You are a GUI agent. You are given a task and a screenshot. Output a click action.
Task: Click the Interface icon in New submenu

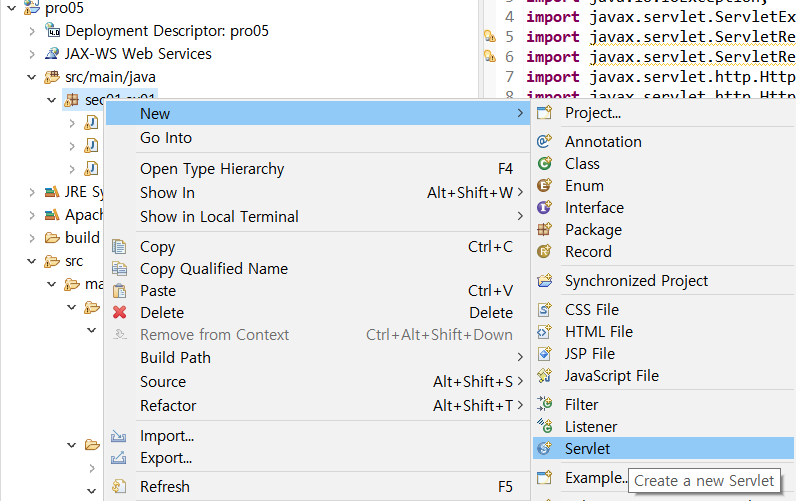click(544, 207)
